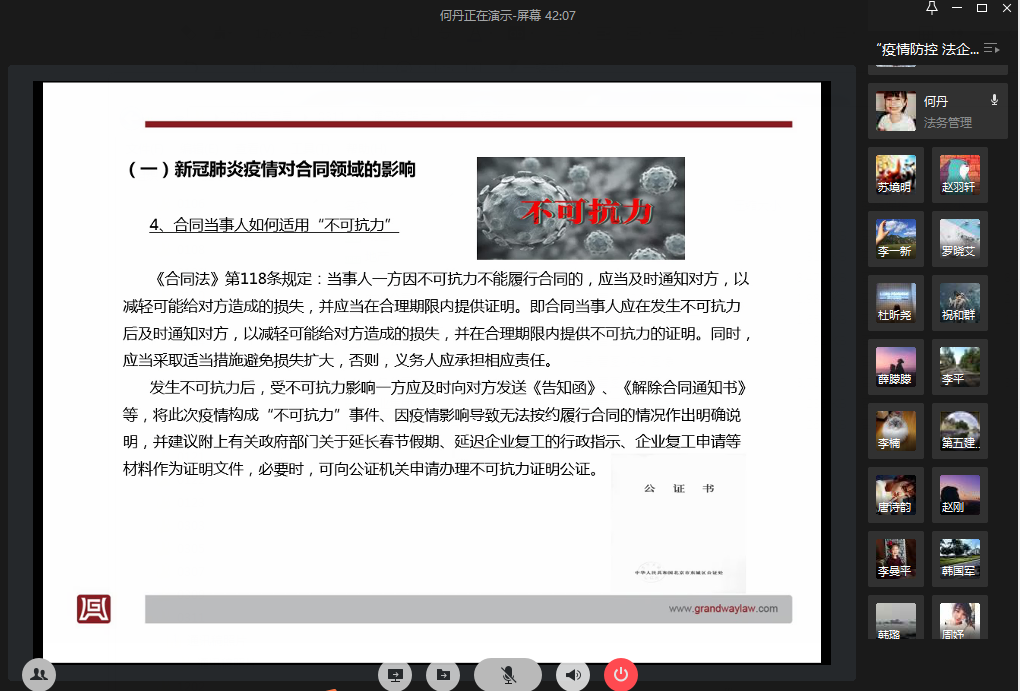Unmute your microphone
This screenshot has width=1020, height=691.
508,675
